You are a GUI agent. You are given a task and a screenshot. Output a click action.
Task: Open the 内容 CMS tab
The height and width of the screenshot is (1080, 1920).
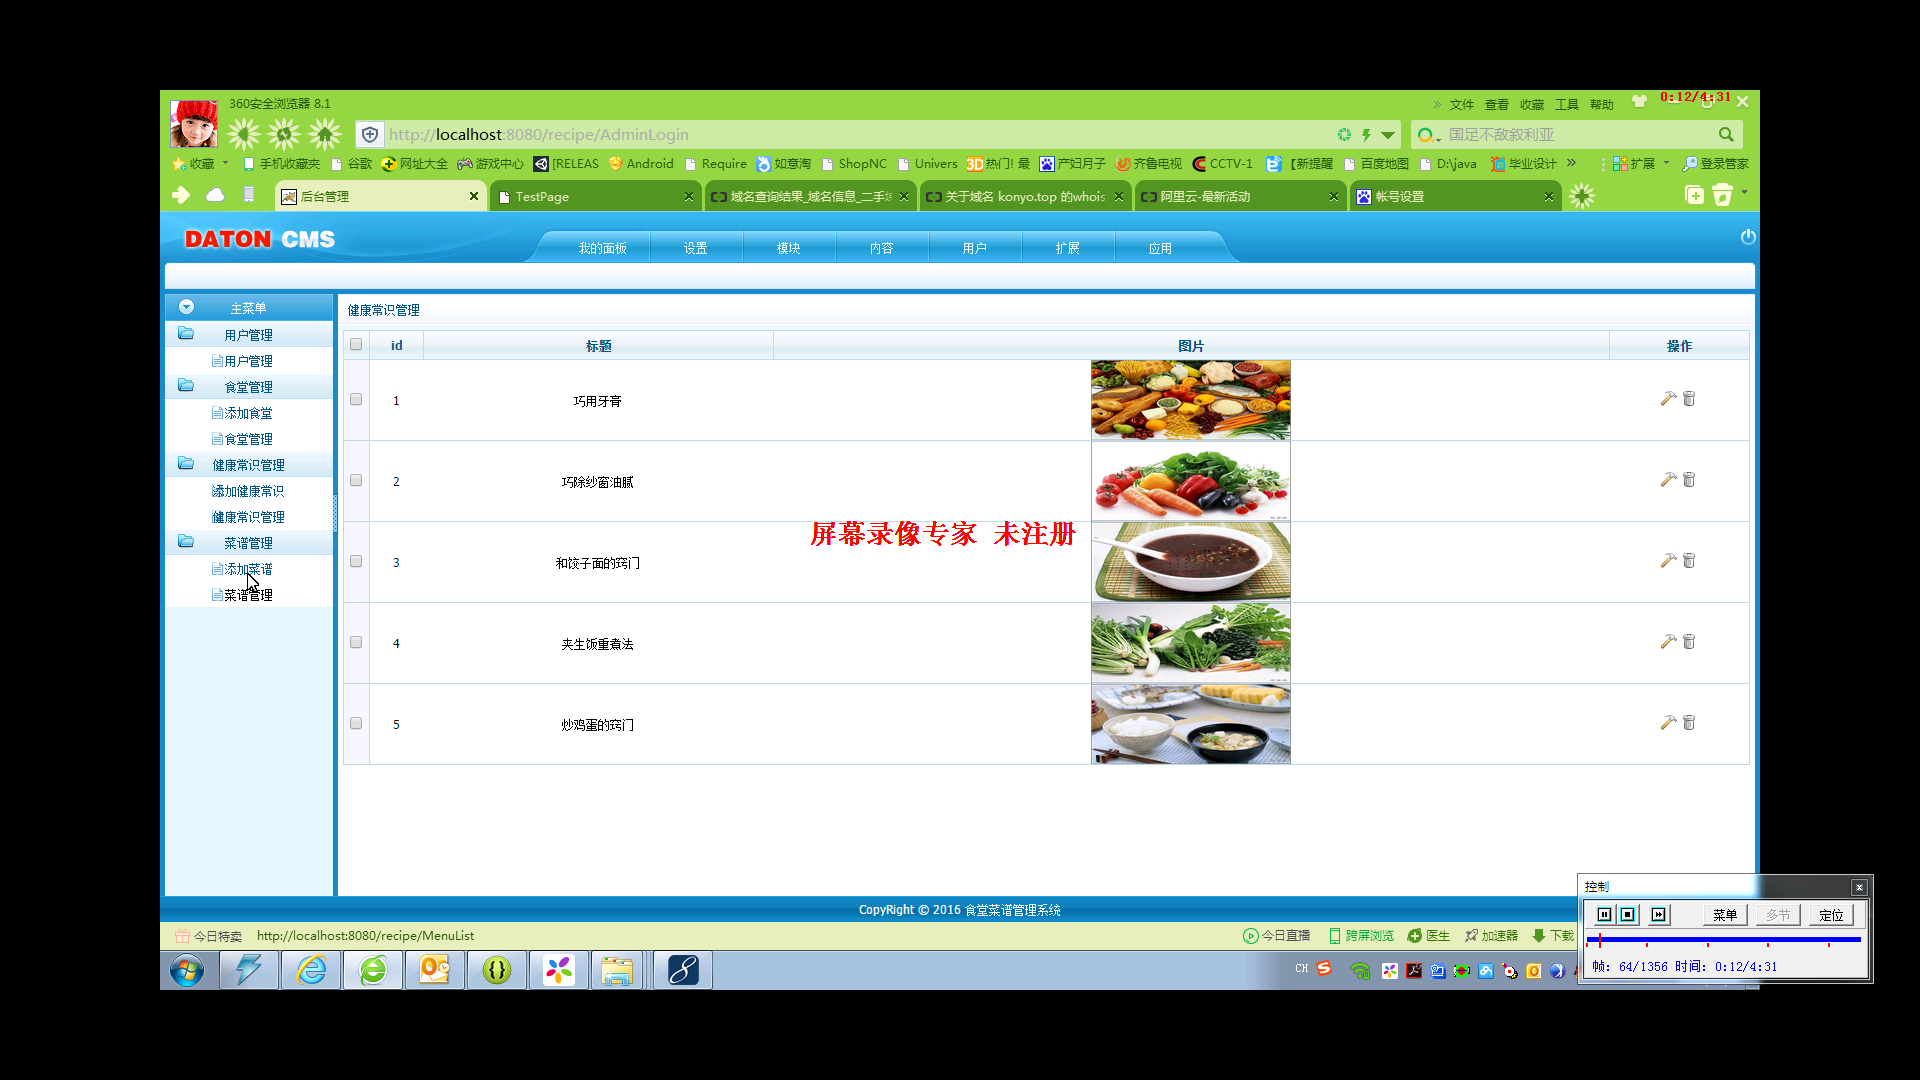pos(882,248)
